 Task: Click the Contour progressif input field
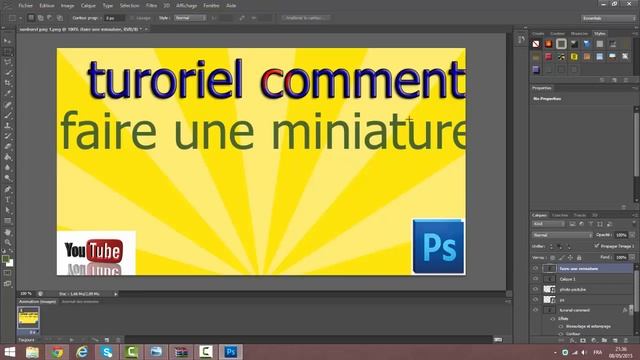pyautogui.click(x=114, y=18)
